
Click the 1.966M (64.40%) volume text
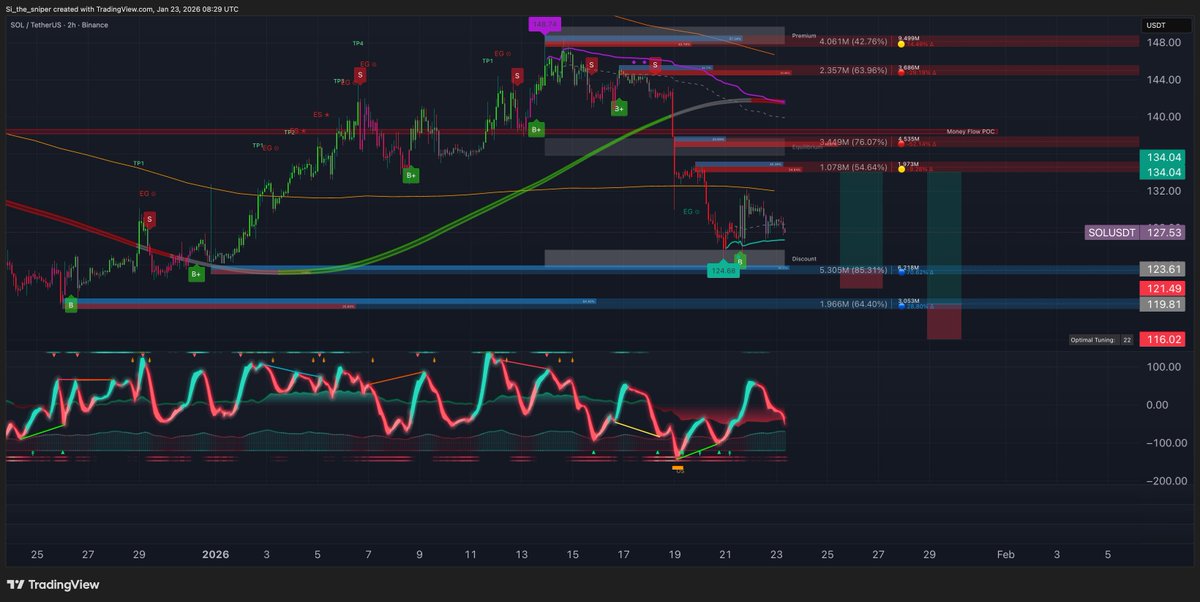[x=853, y=304]
